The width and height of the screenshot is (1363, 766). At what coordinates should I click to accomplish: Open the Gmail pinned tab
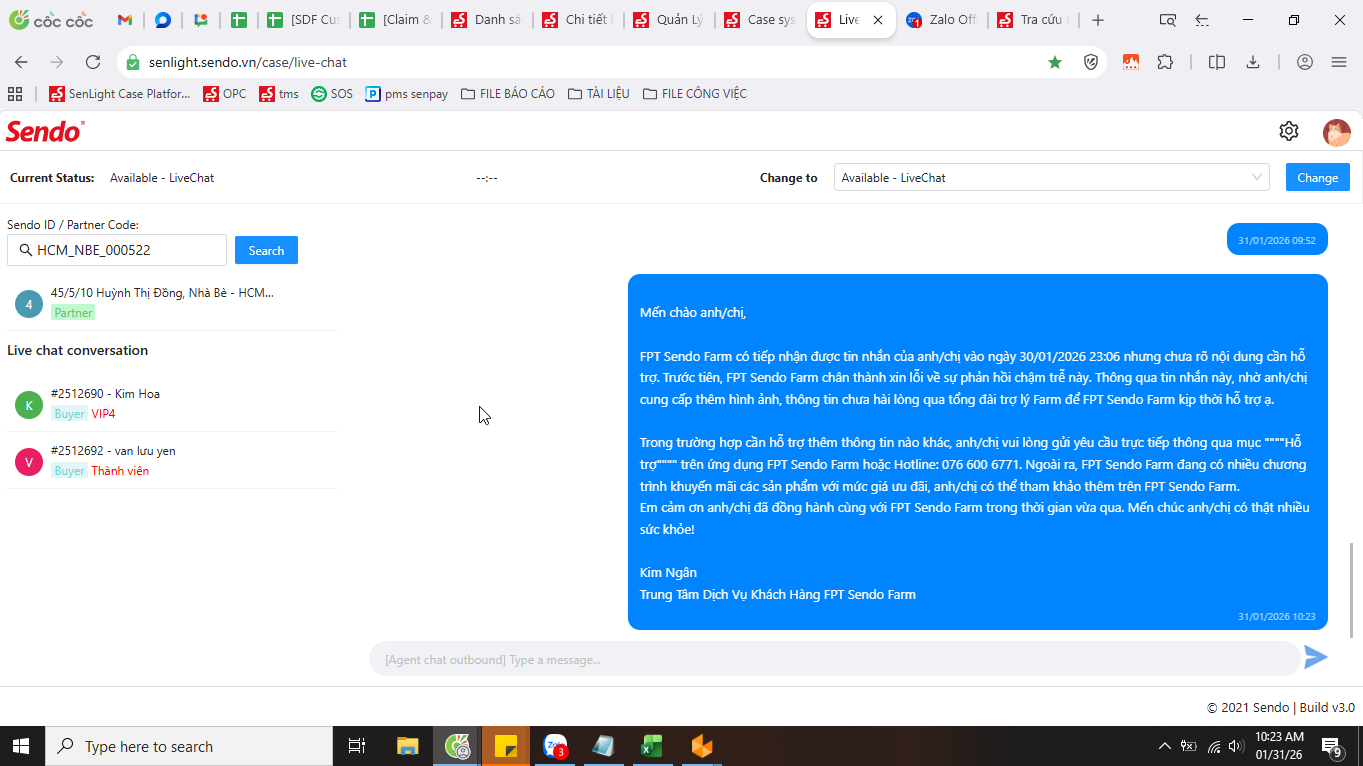124,20
